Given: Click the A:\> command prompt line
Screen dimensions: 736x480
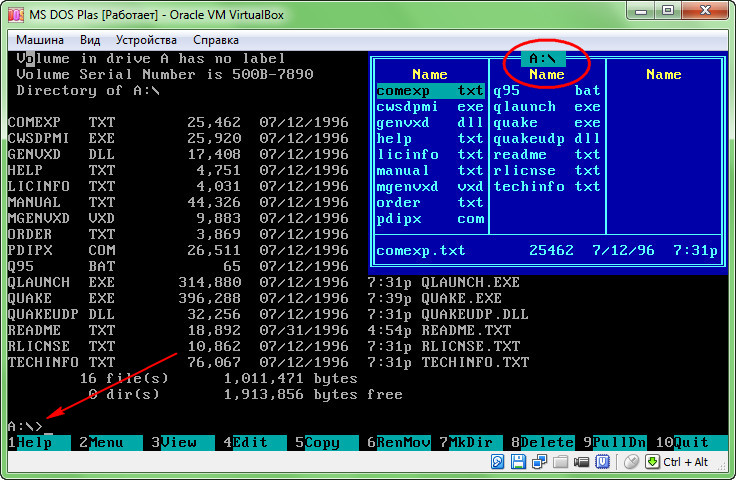Looking at the screenshot, I should coord(26,426).
